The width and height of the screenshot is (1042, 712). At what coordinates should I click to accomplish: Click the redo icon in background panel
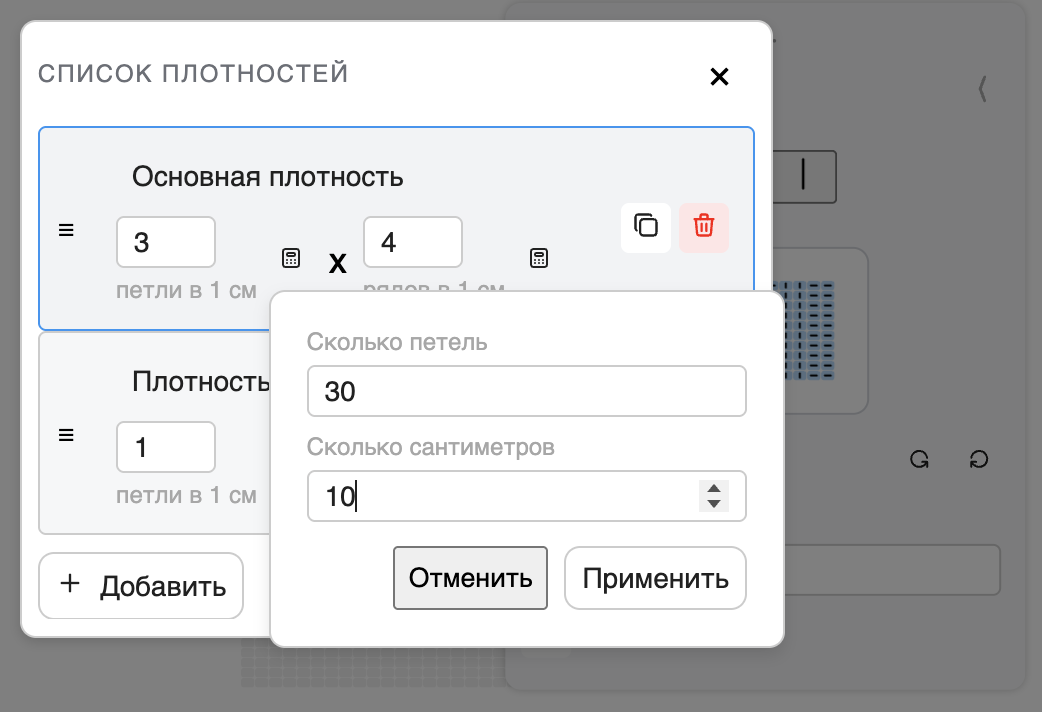click(x=979, y=459)
